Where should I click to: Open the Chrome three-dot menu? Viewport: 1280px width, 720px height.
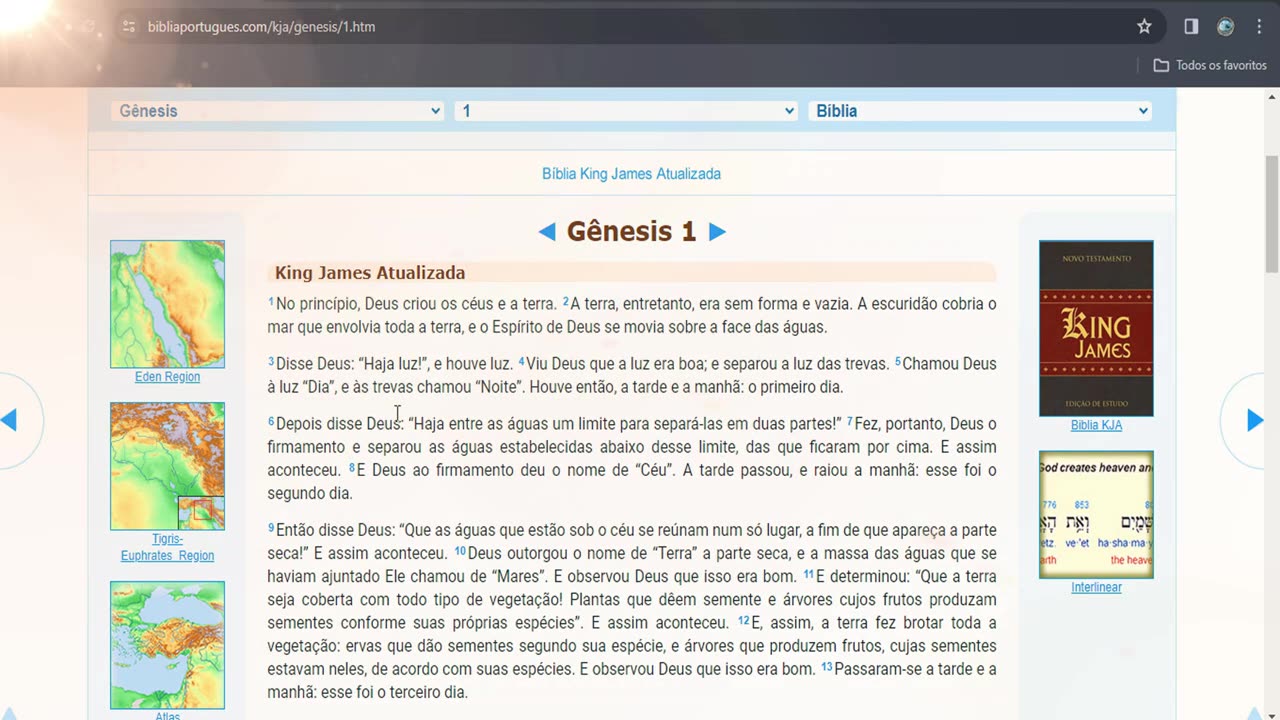pos(1259,27)
